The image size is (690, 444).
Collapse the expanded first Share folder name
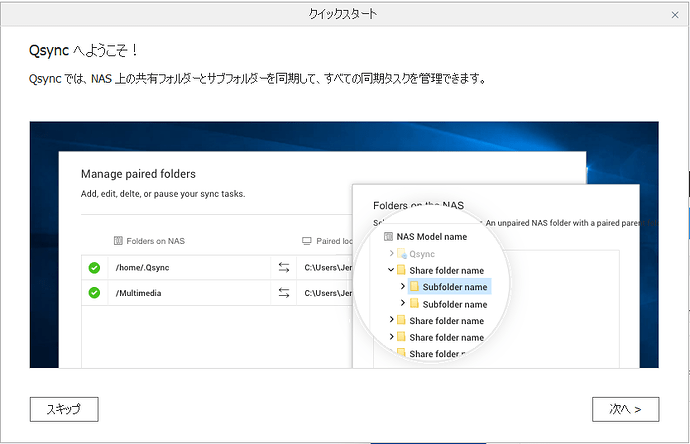391,270
